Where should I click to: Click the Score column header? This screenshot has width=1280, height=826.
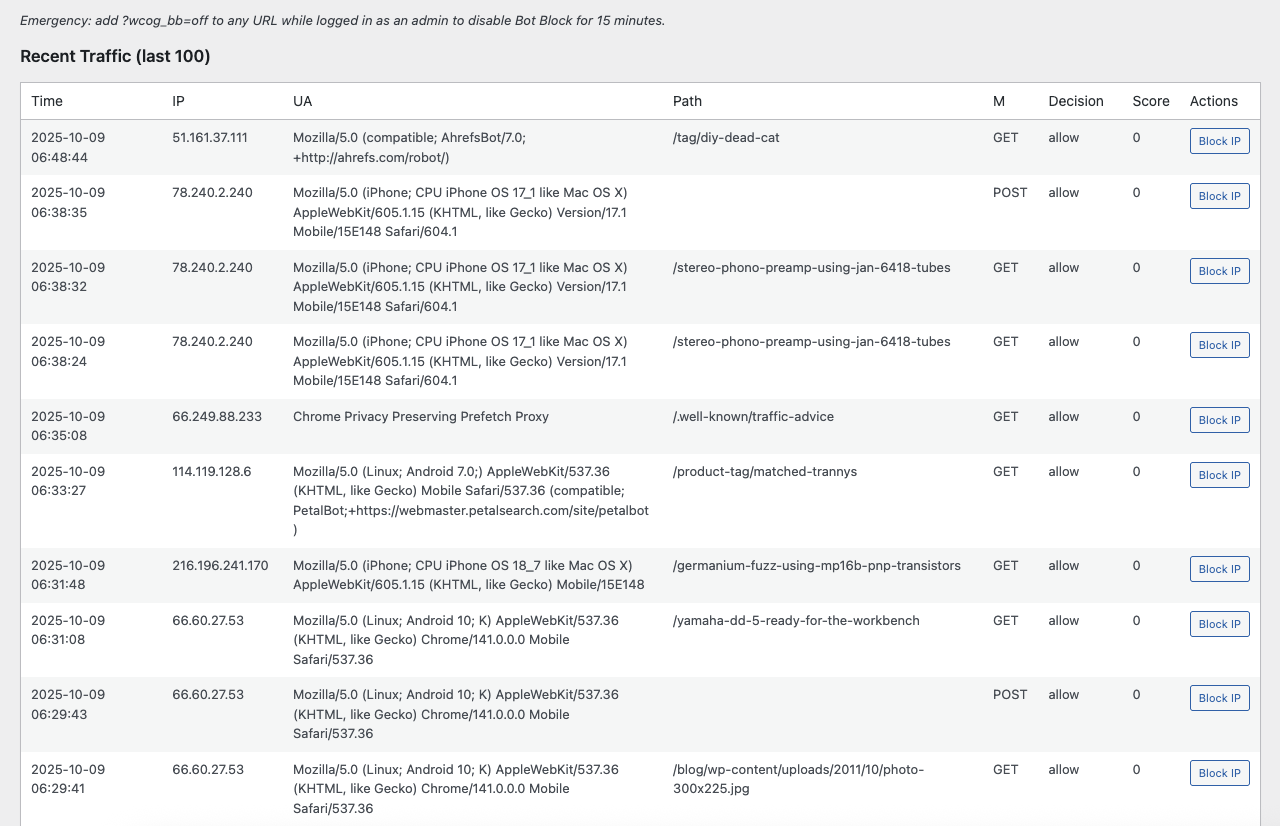click(1150, 101)
